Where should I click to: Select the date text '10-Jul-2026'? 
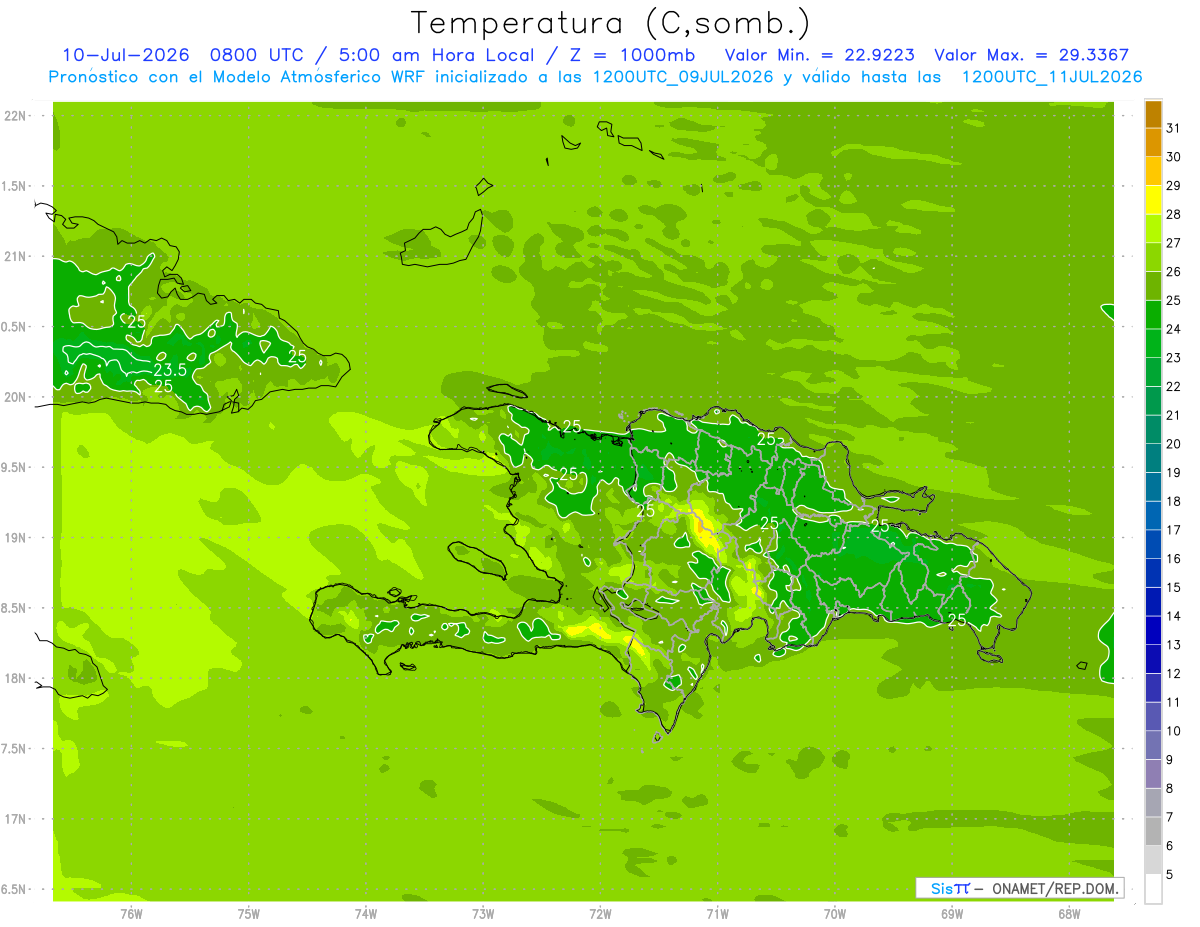125,55
